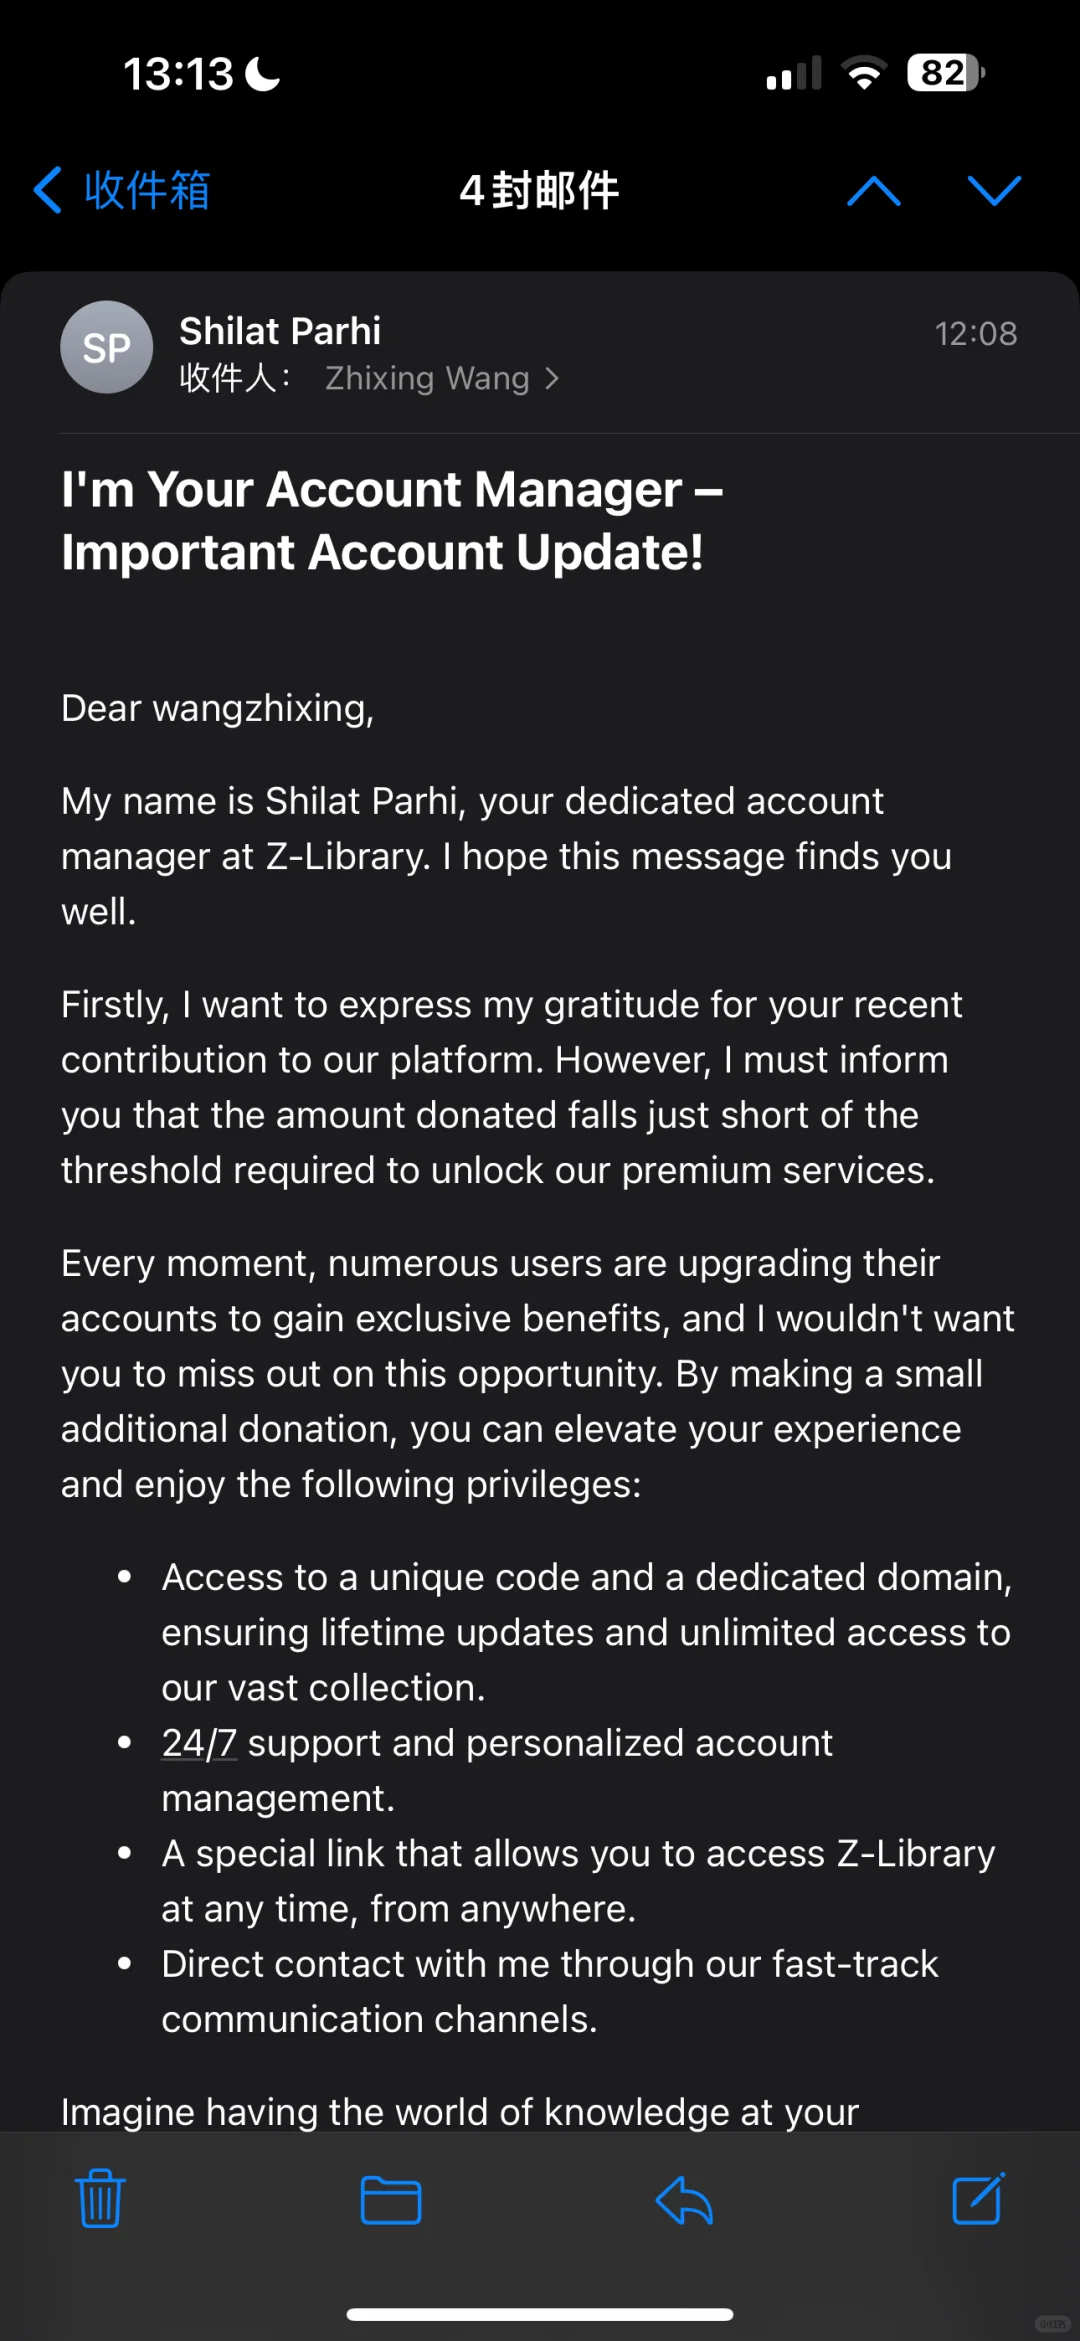
Task: Tap the home indicator bar
Action: coord(540,2314)
